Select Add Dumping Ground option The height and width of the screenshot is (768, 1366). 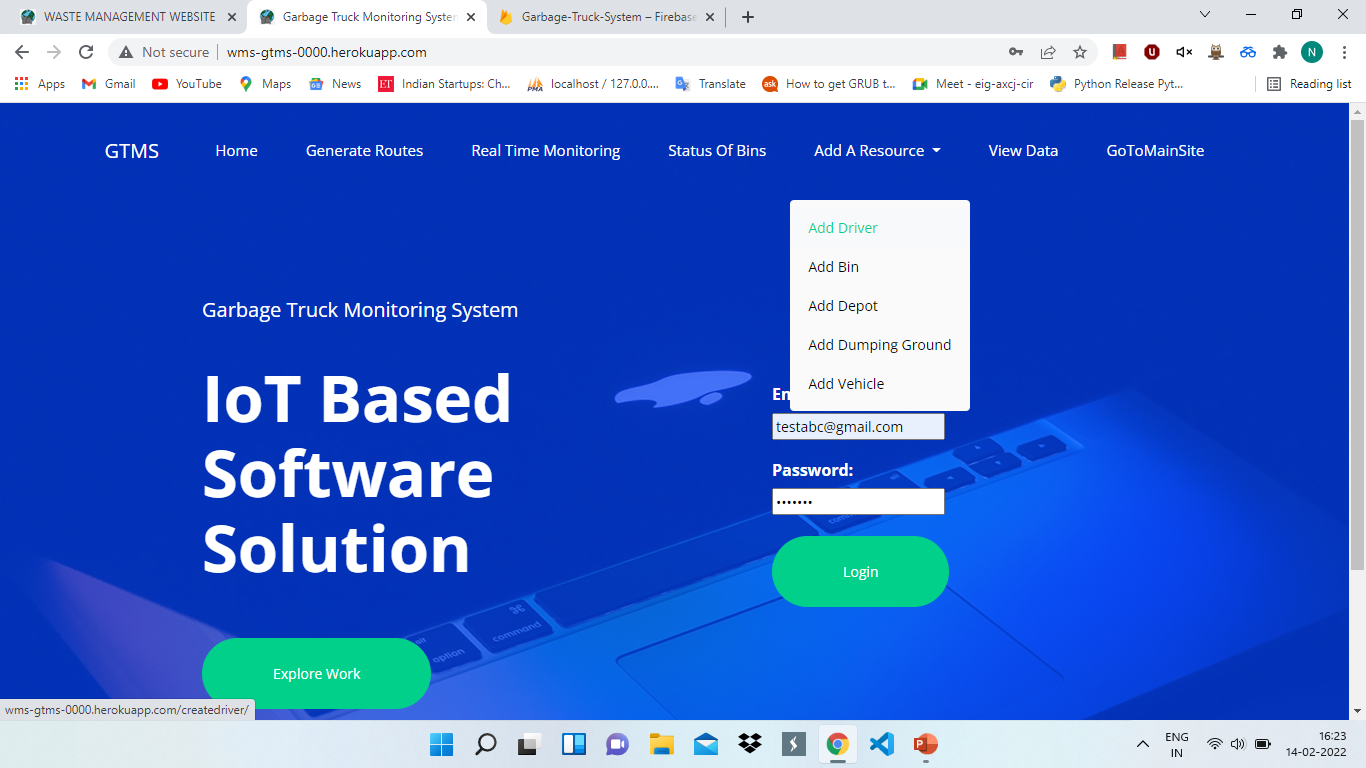click(880, 345)
